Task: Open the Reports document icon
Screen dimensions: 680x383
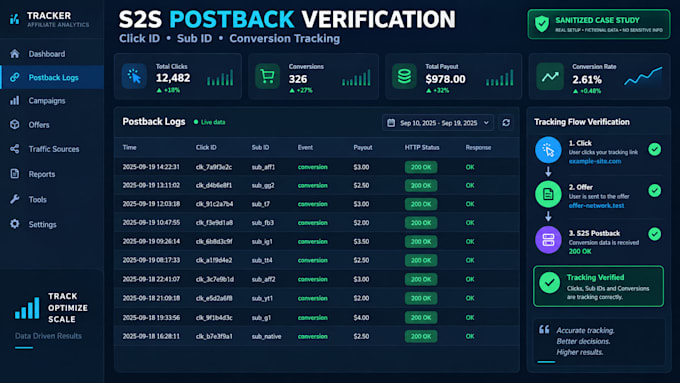Action: (15, 174)
